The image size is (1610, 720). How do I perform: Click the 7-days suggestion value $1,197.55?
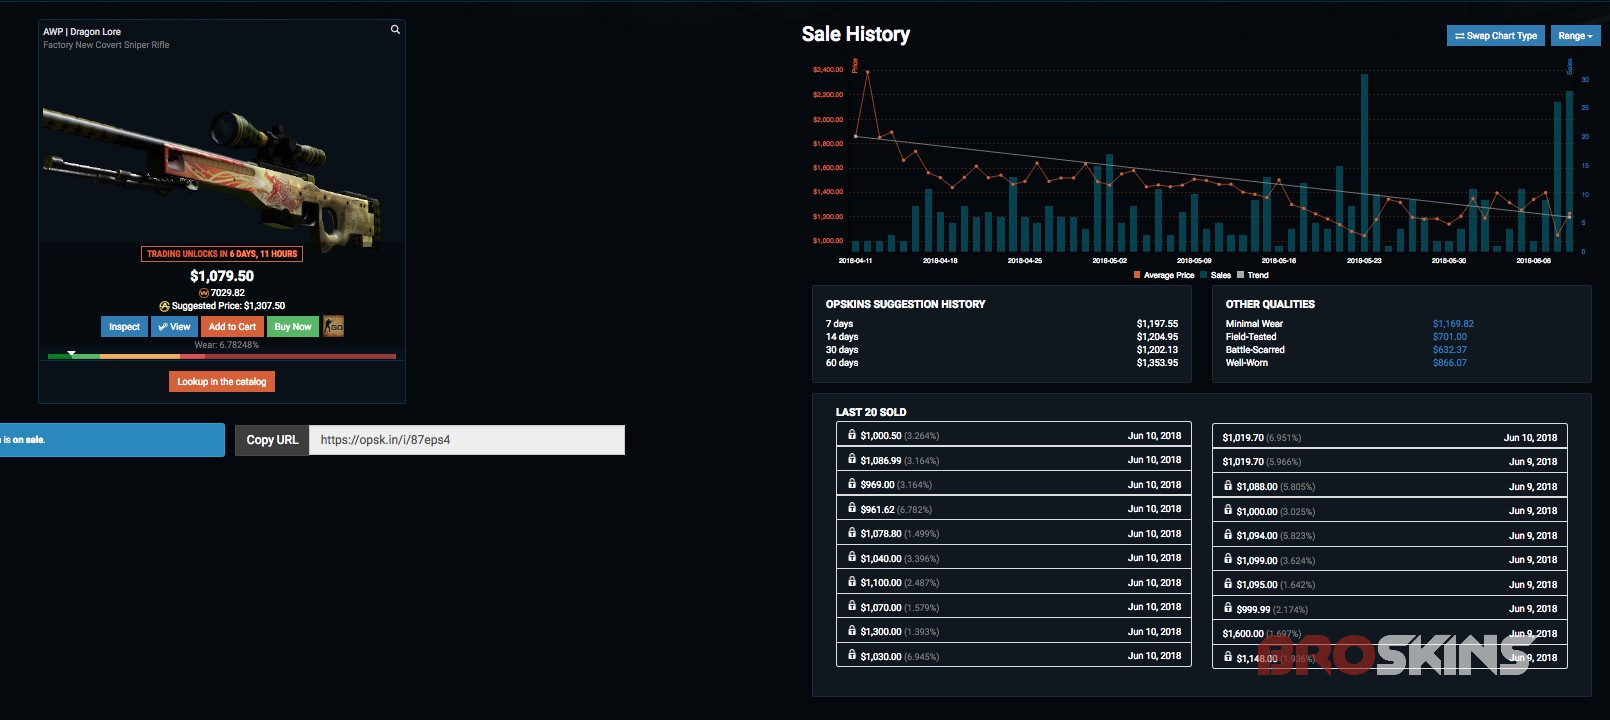[1157, 324]
